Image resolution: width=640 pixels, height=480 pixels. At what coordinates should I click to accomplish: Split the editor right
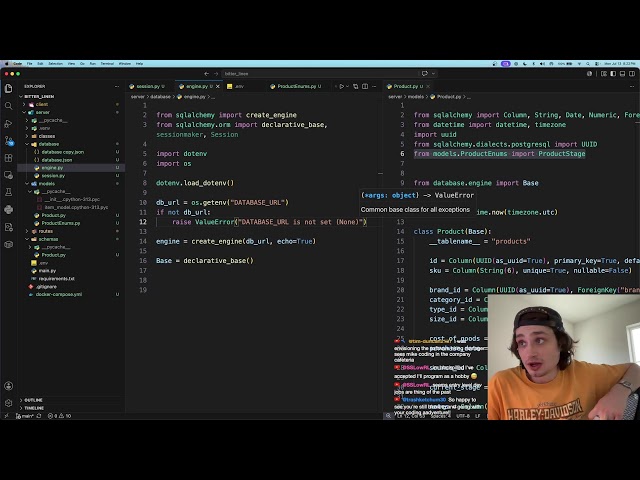click(365, 87)
